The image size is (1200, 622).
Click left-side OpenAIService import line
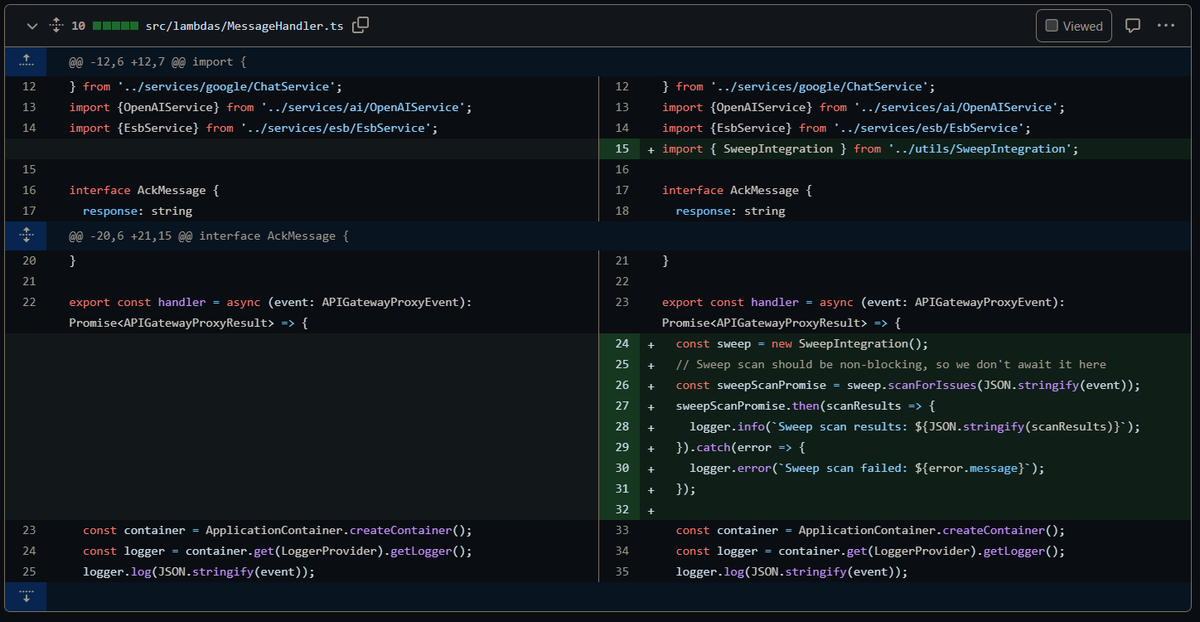(270, 107)
